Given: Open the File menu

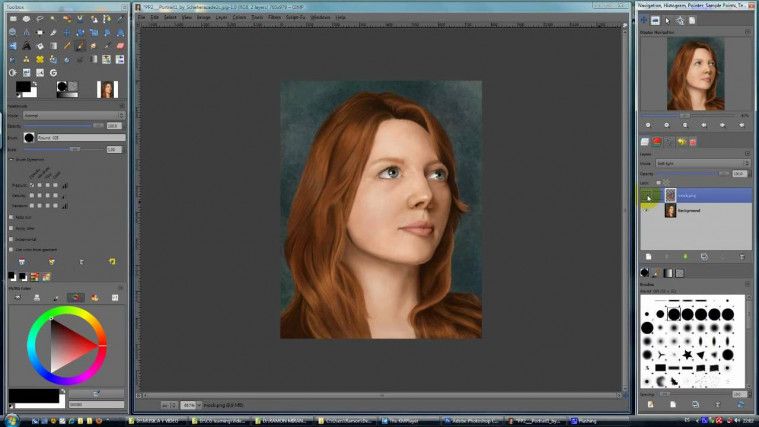Looking at the screenshot, I should pos(142,17).
